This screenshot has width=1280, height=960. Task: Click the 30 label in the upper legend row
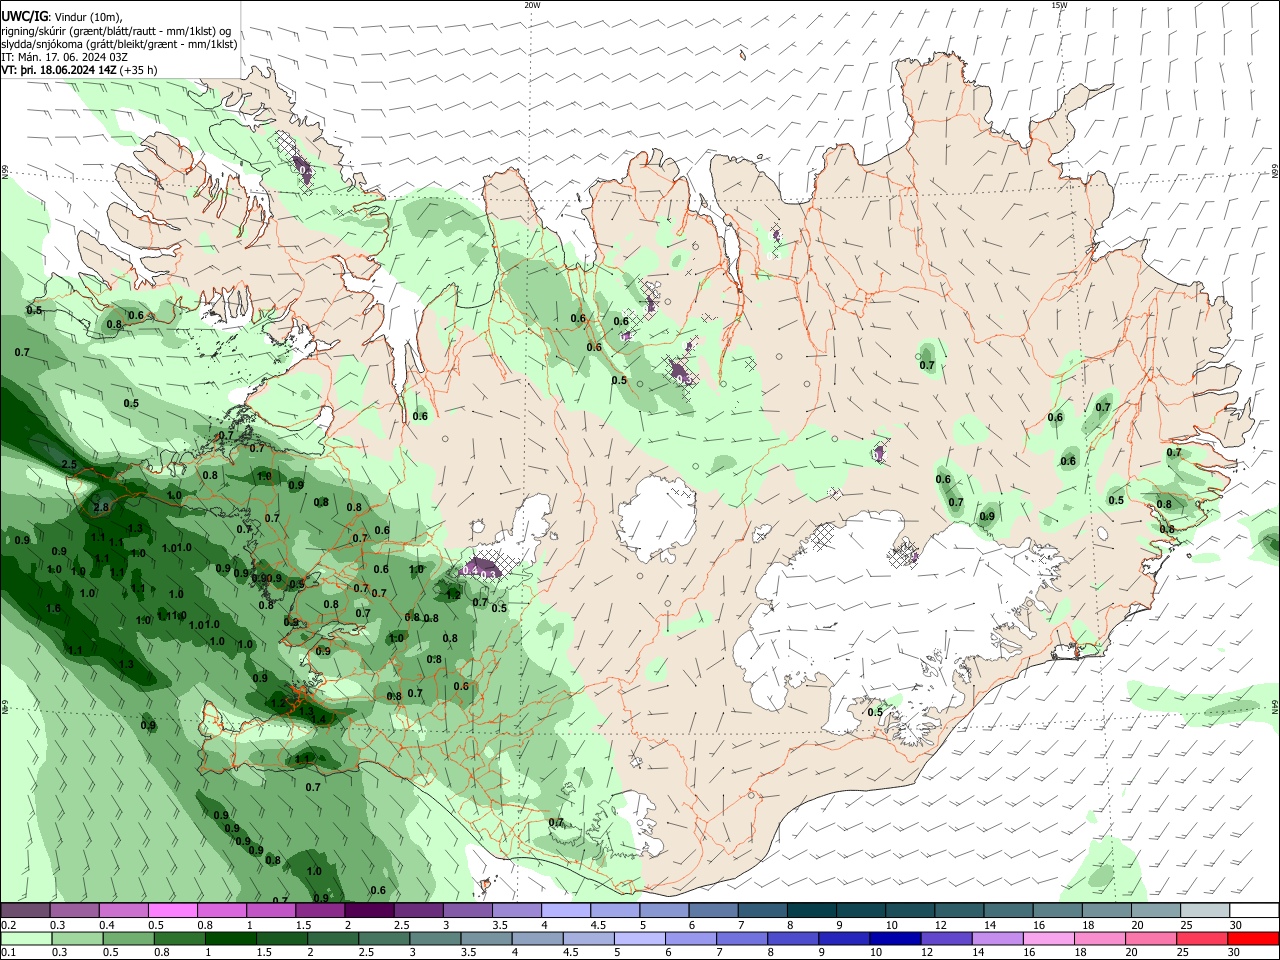[x=1237, y=925]
